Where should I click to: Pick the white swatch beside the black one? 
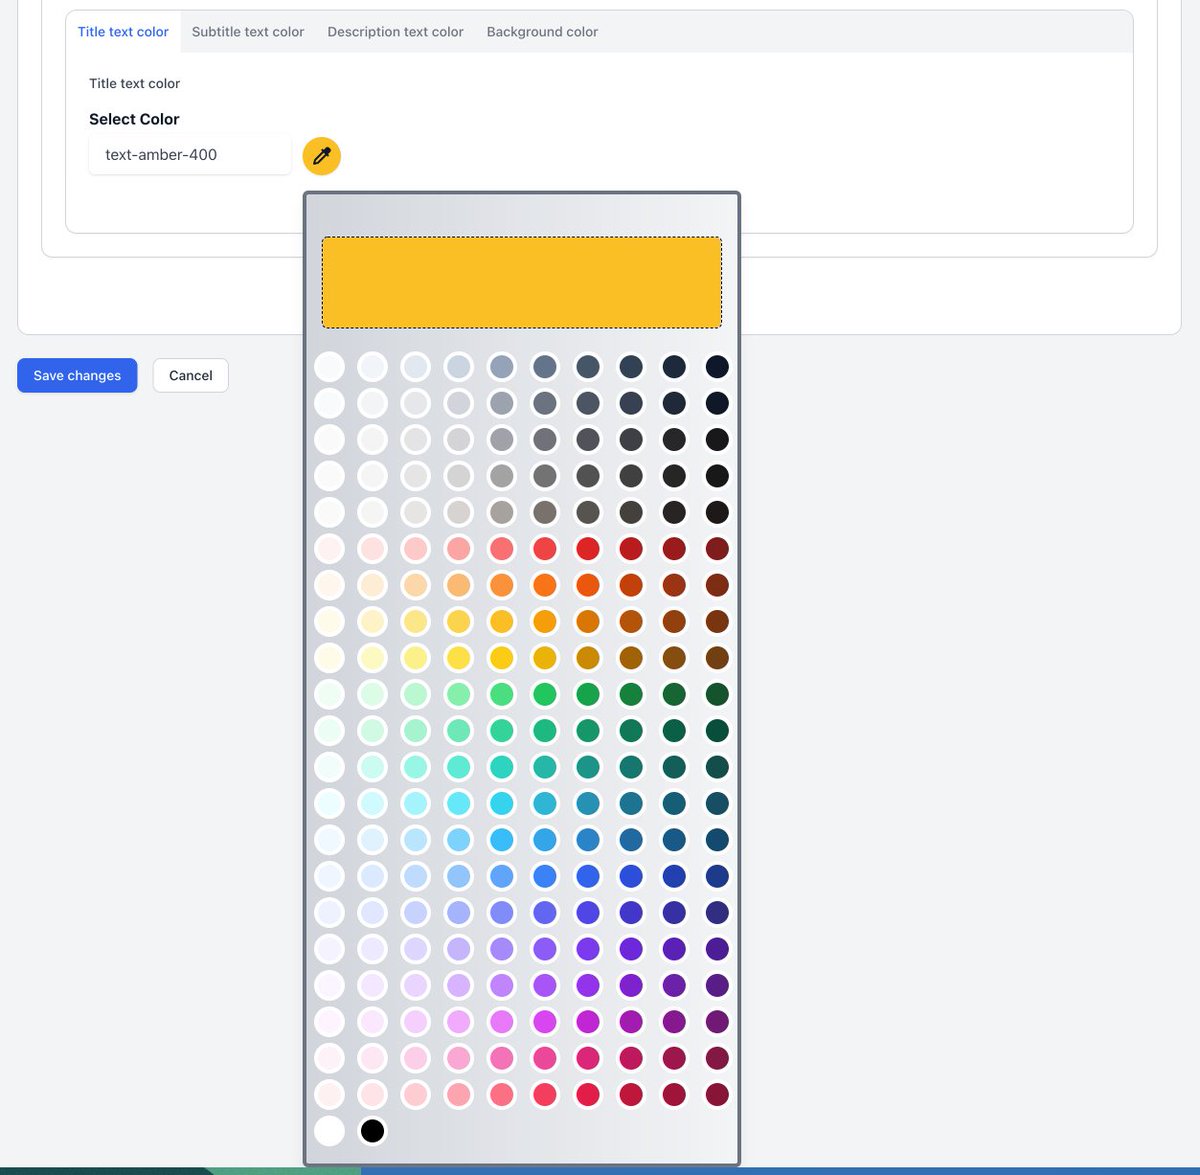(329, 1131)
